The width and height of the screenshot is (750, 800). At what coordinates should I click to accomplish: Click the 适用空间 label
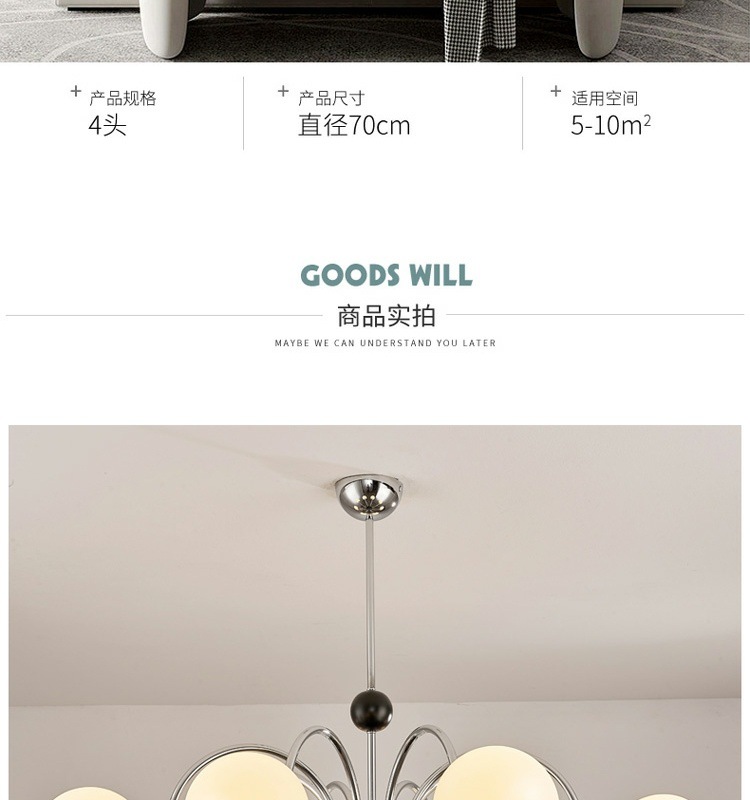click(x=605, y=98)
